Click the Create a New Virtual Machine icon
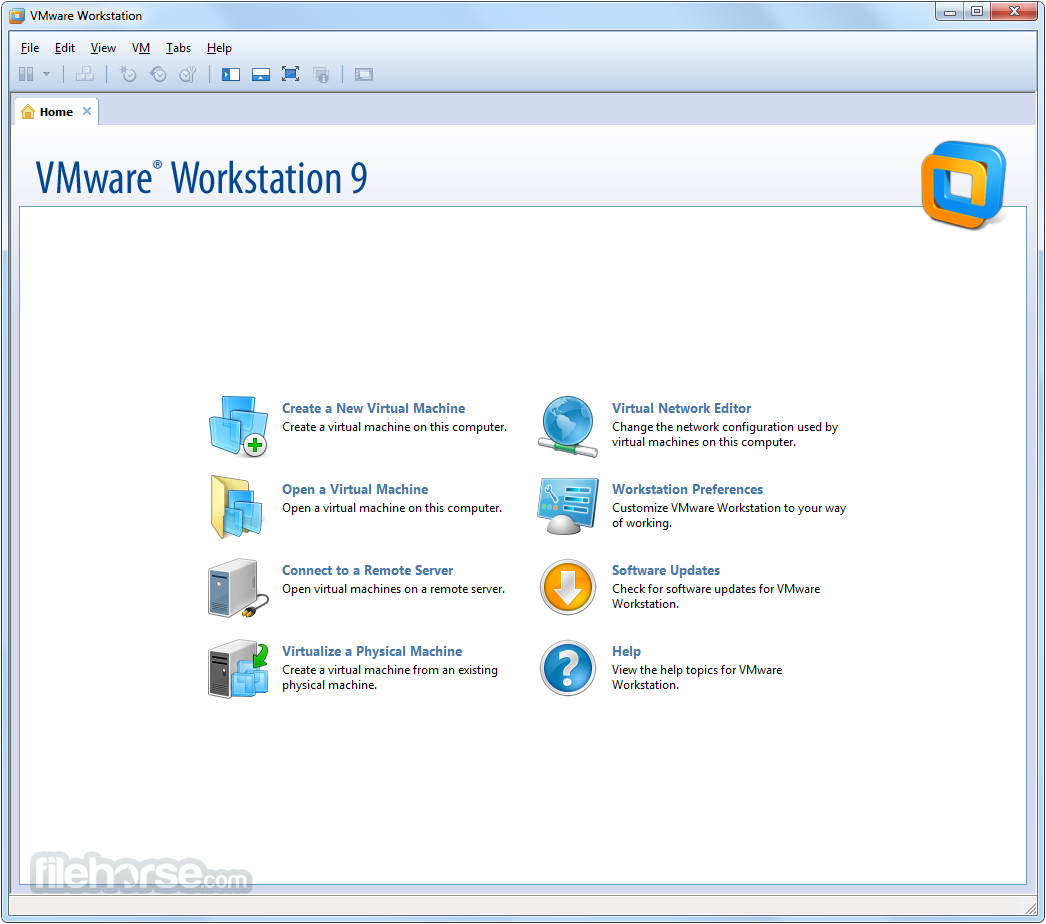Viewport: 1046px width, 924px height. click(x=238, y=425)
